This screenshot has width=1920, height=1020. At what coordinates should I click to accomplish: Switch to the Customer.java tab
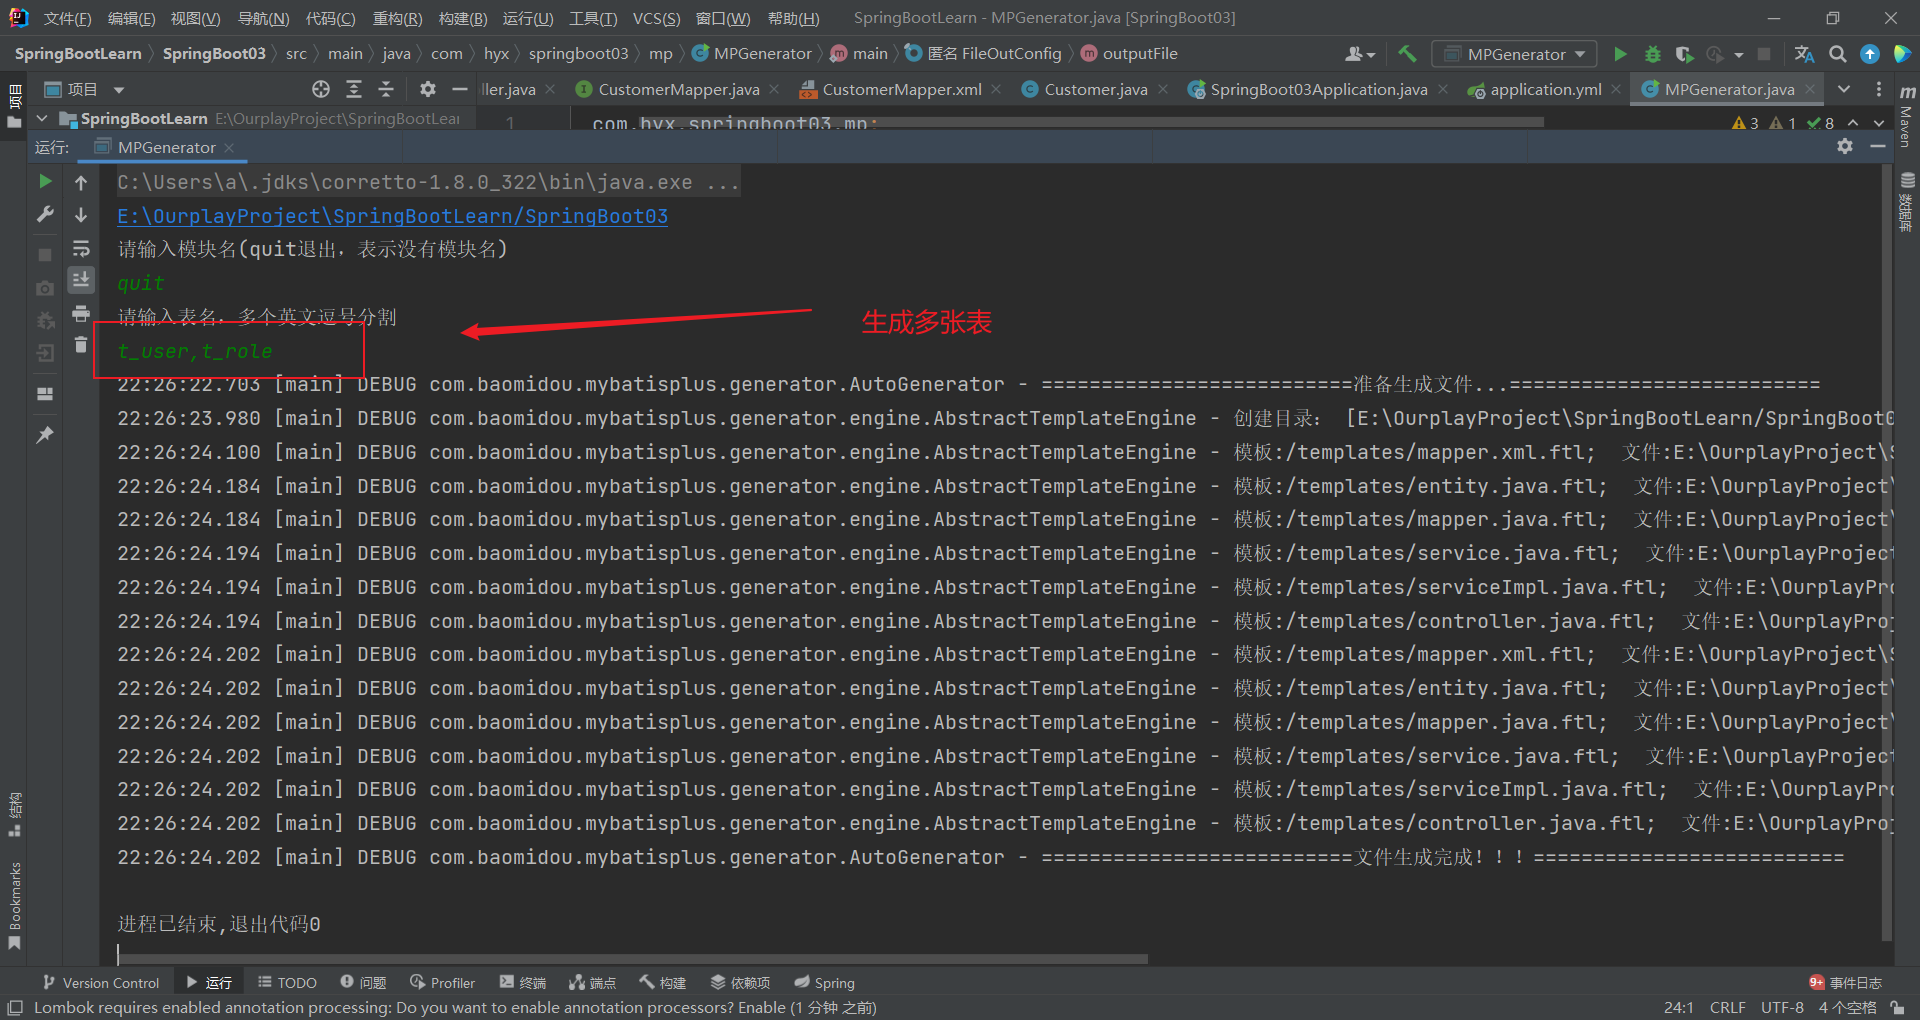(1095, 89)
